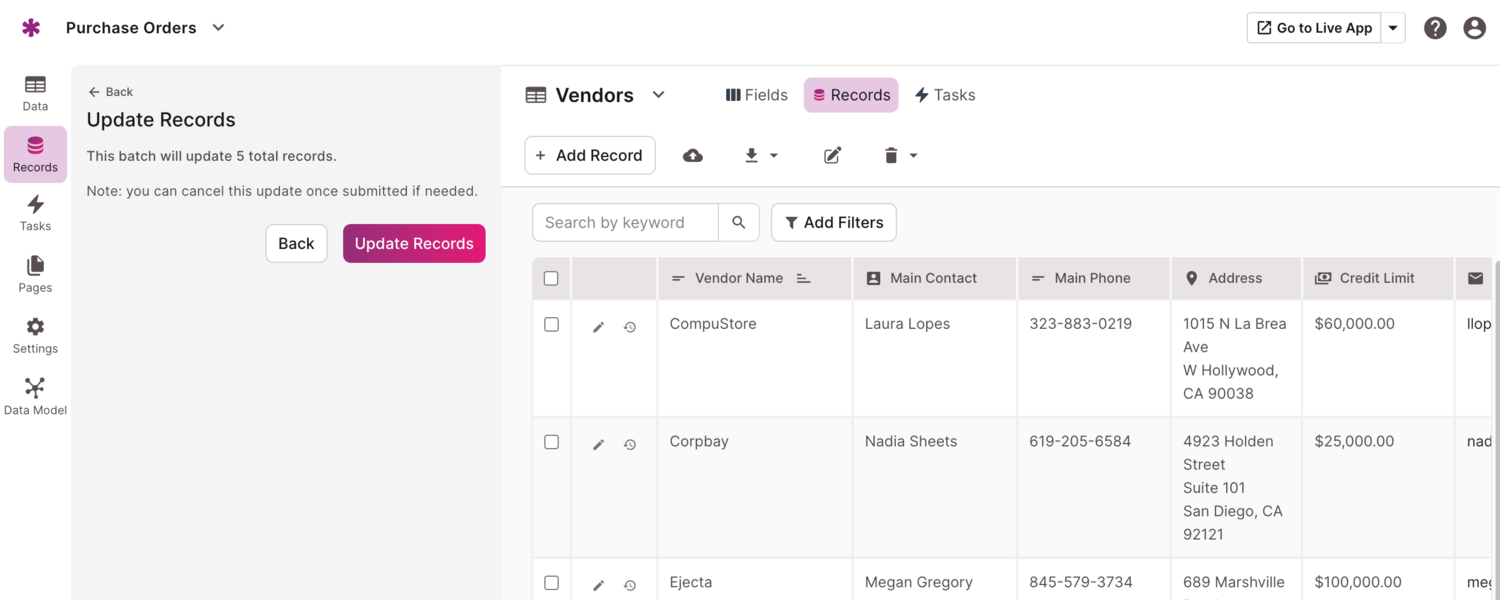This screenshot has height=600, width=1500.
Task: Switch to the Fields tab
Action: pyautogui.click(x=757, y=95)
